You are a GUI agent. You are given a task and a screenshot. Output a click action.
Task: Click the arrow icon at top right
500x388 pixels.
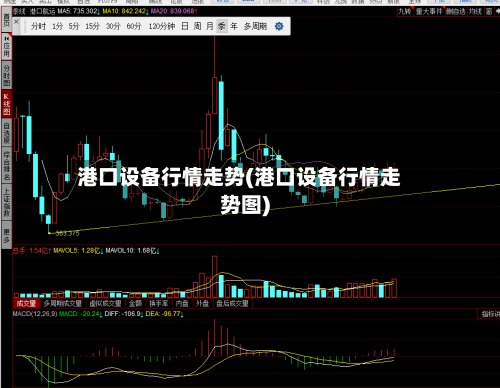tap(497, 11)
